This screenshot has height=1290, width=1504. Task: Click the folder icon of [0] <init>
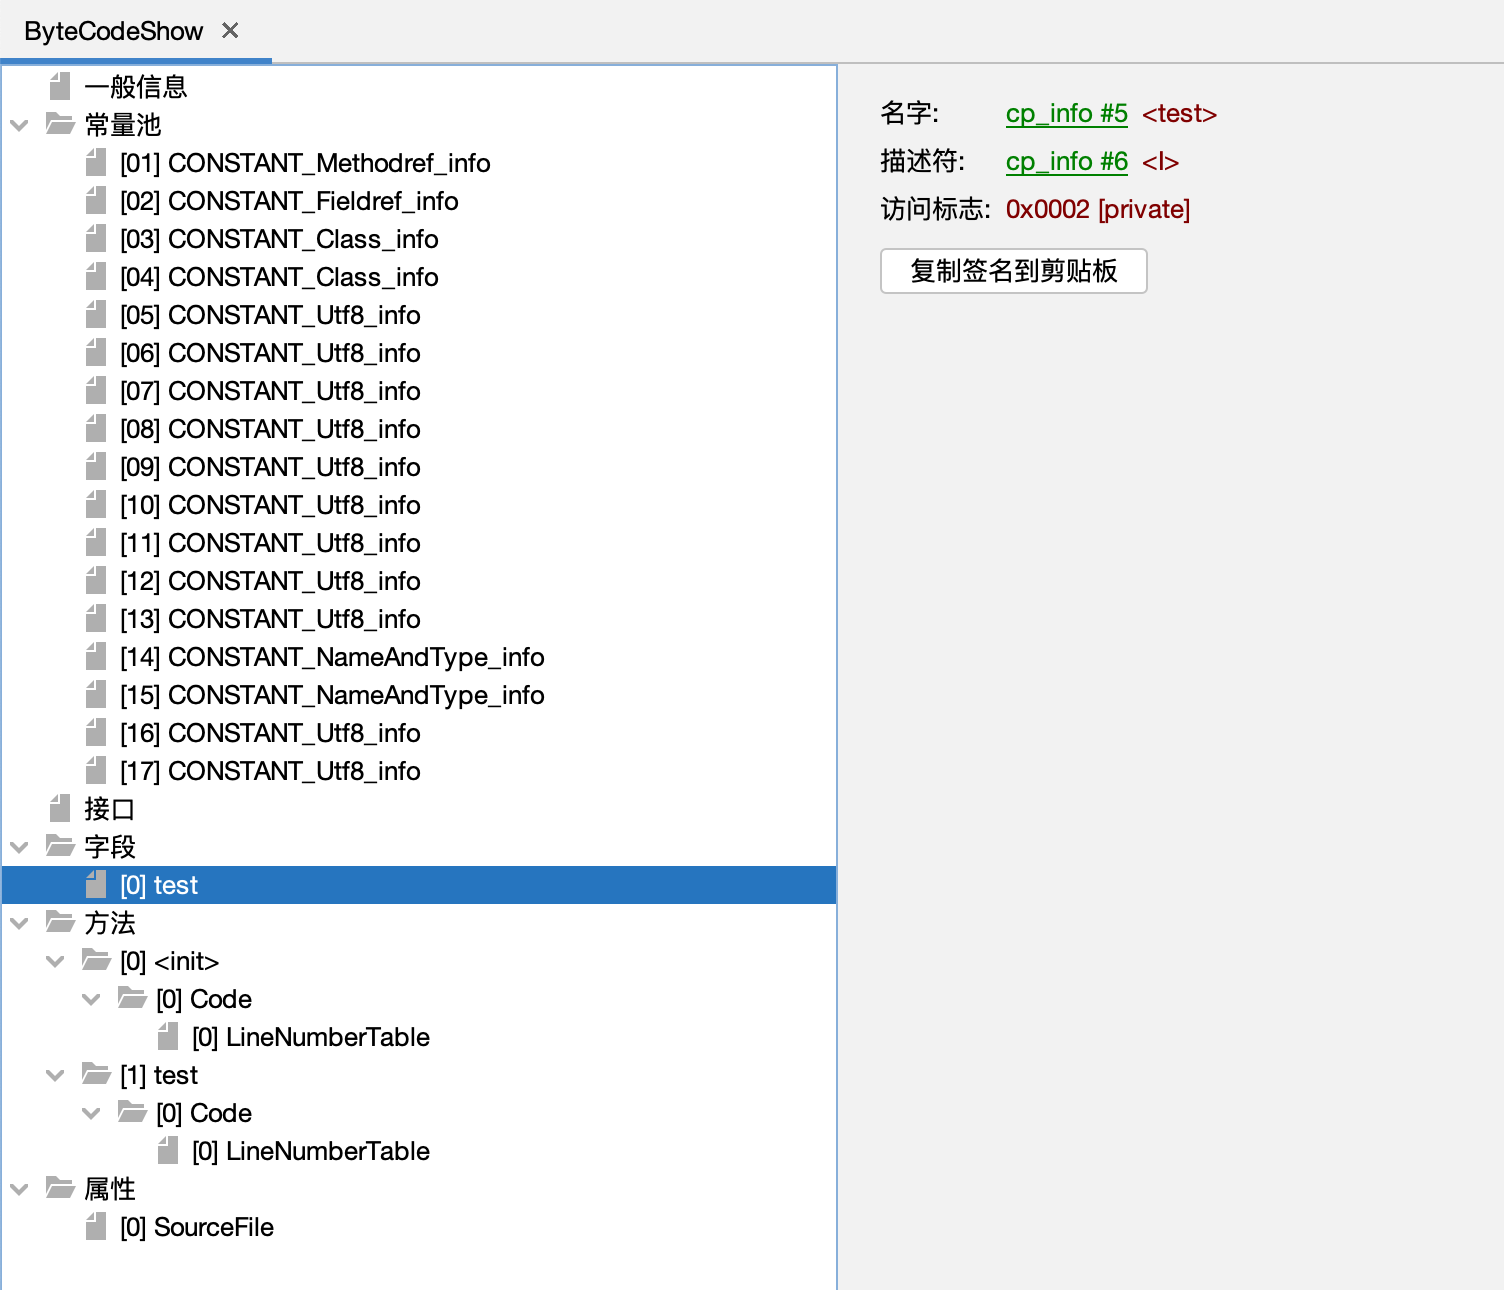[x=96, y=961]
